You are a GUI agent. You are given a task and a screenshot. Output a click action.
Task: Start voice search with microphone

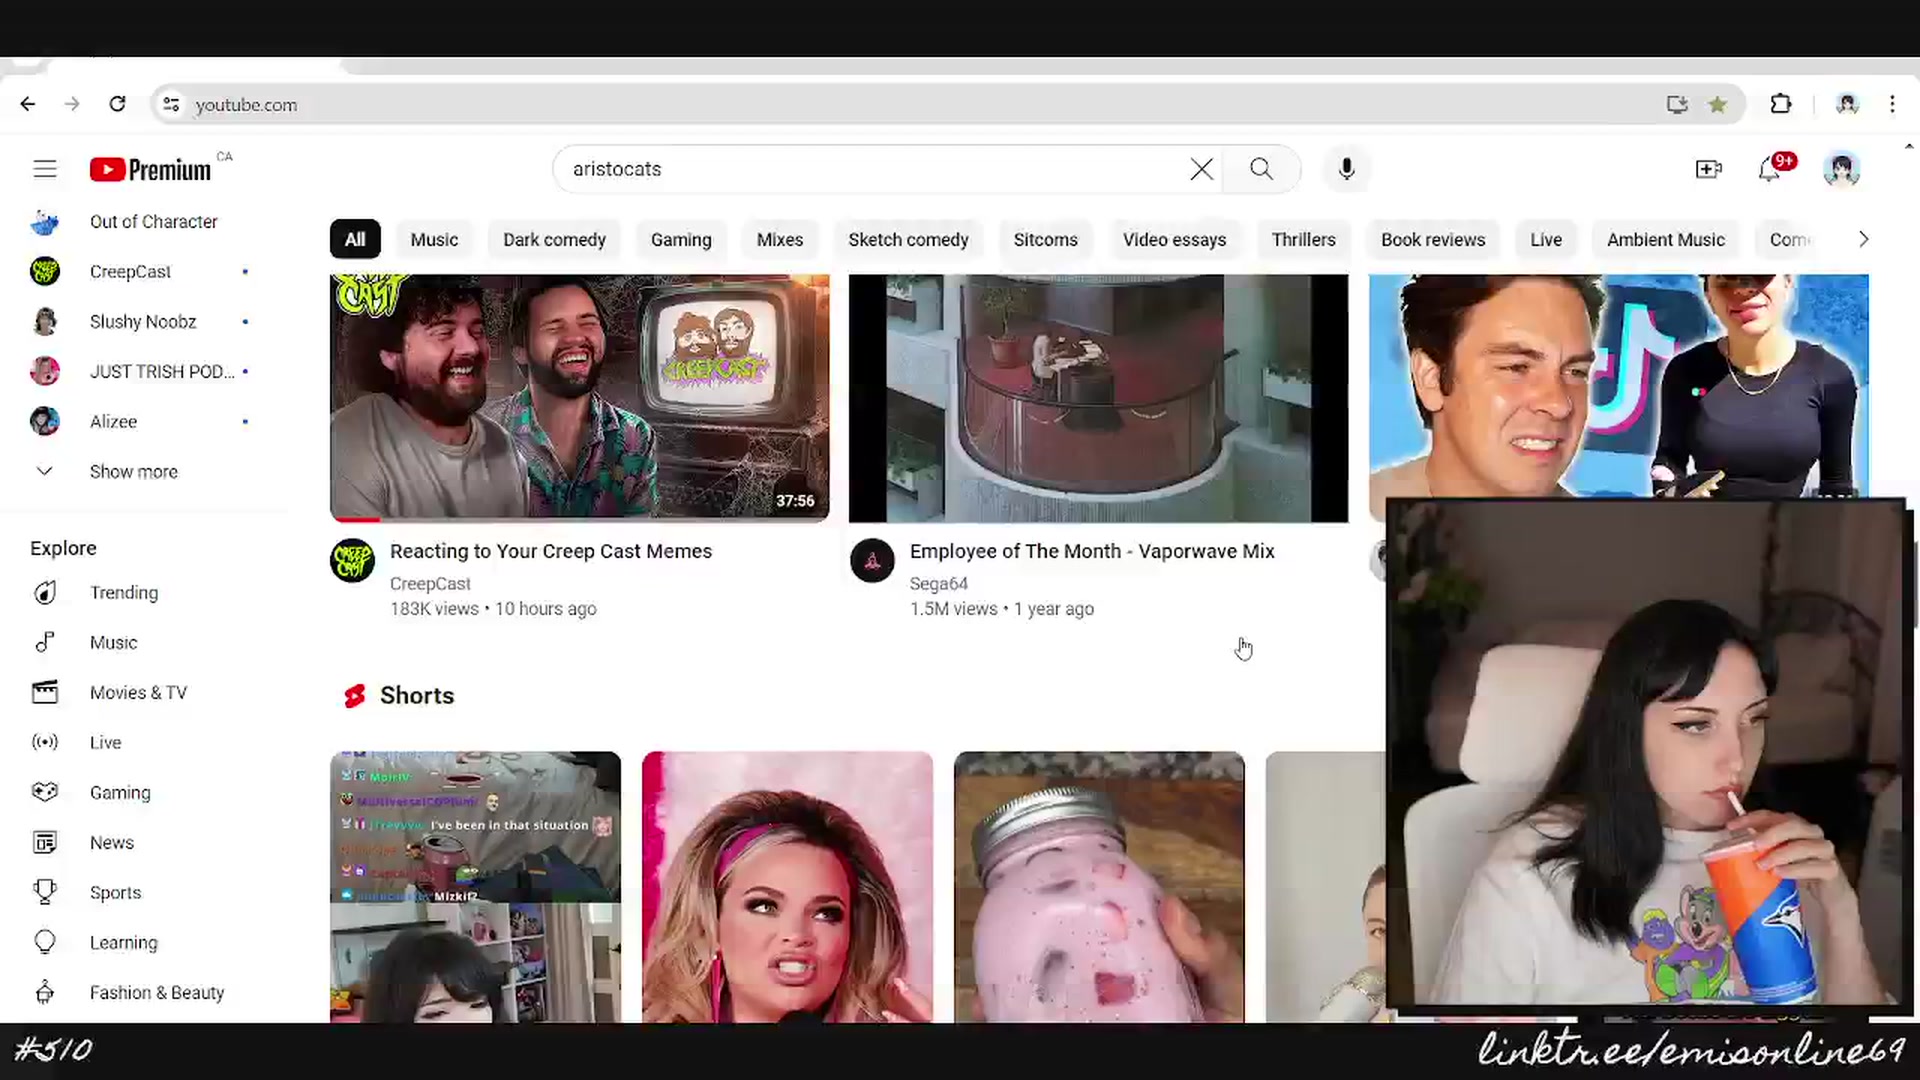click(1347, 169)
